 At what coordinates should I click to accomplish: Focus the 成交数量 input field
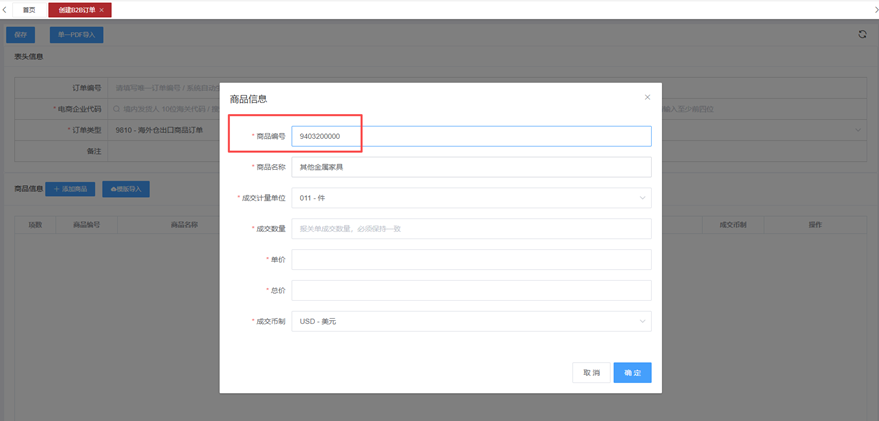coord(471,229)
